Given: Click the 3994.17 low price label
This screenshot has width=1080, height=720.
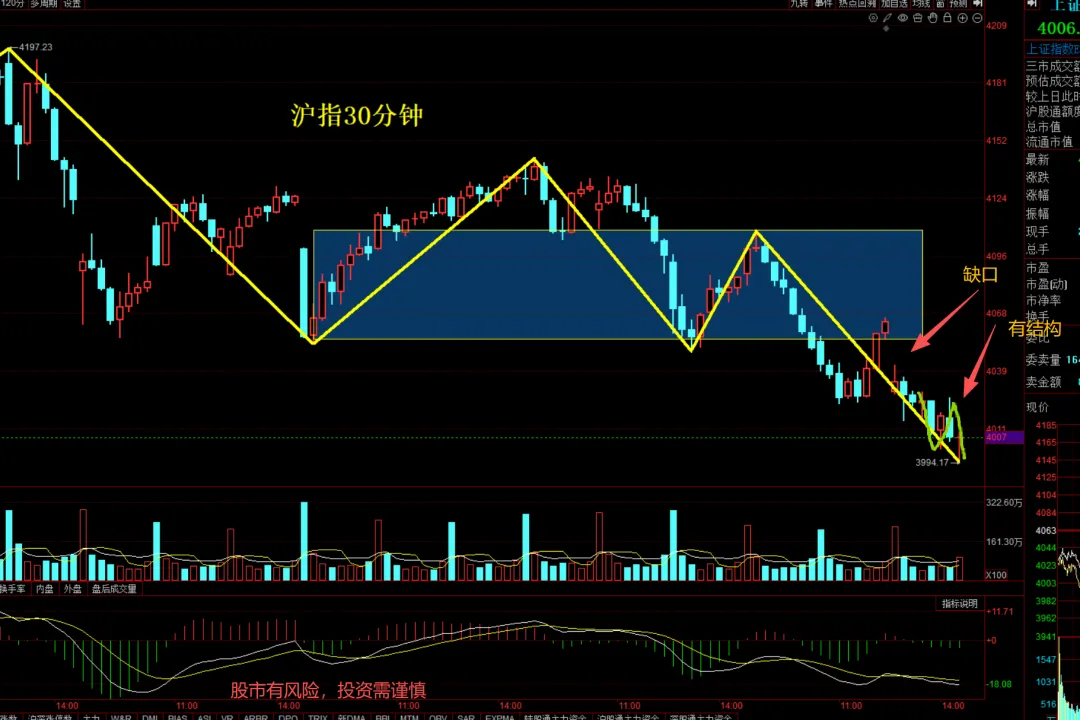Looking at the screenshot, I should [932, 462].
